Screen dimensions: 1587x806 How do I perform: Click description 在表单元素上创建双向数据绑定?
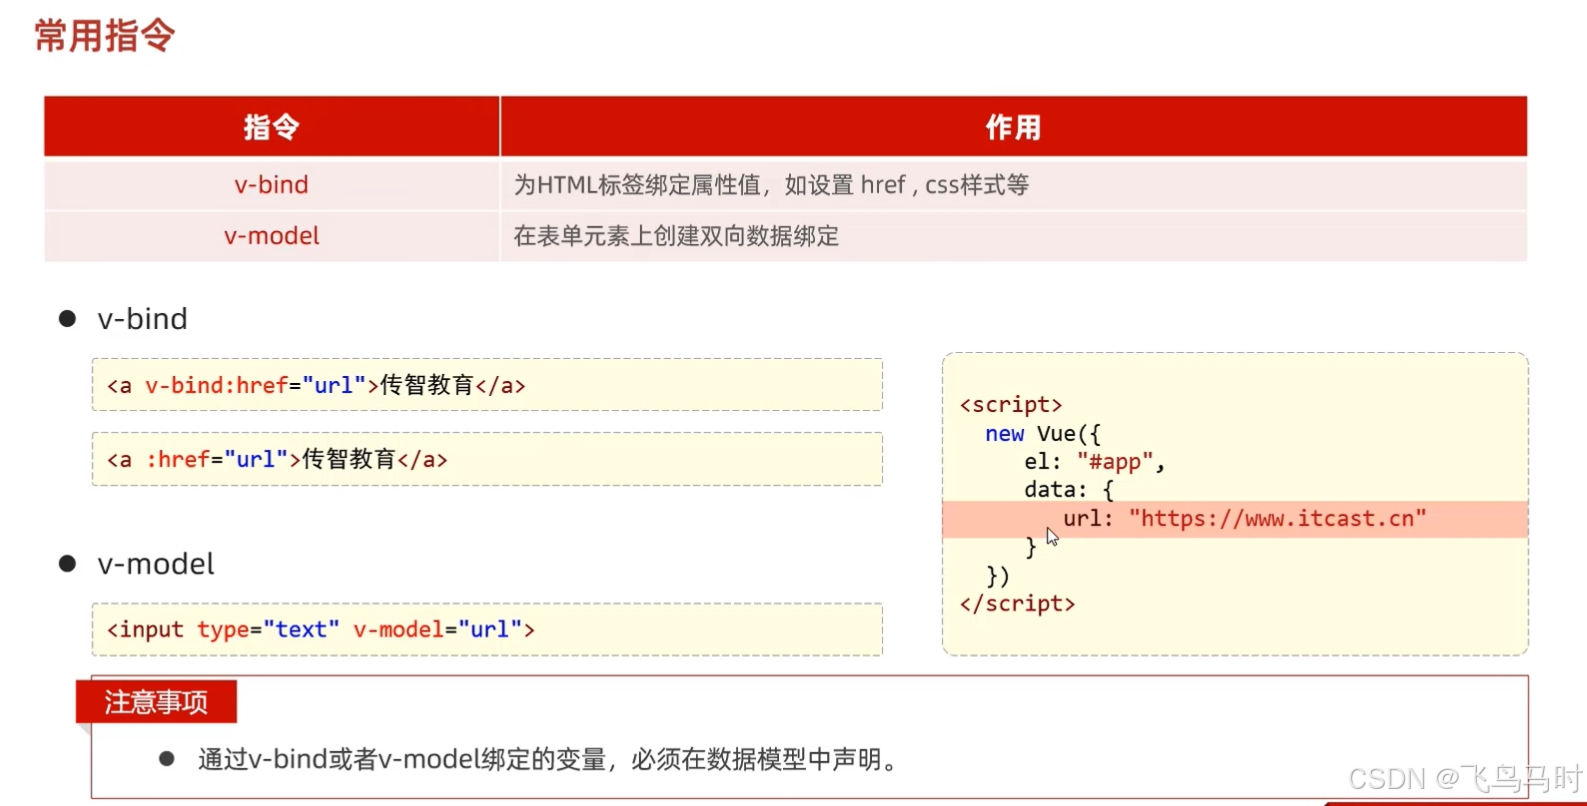coord(676,236)
